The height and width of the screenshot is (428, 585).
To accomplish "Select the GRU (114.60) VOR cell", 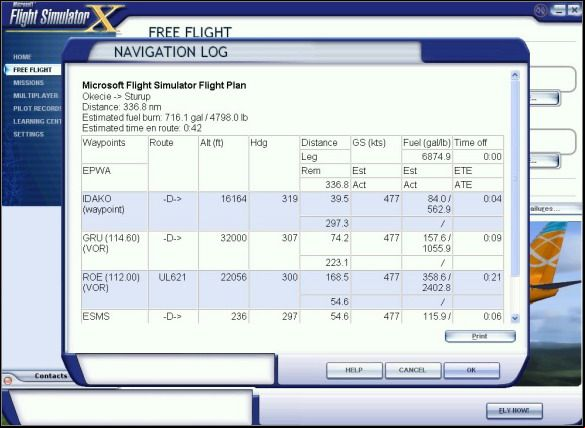I will [x=115, y=251].
